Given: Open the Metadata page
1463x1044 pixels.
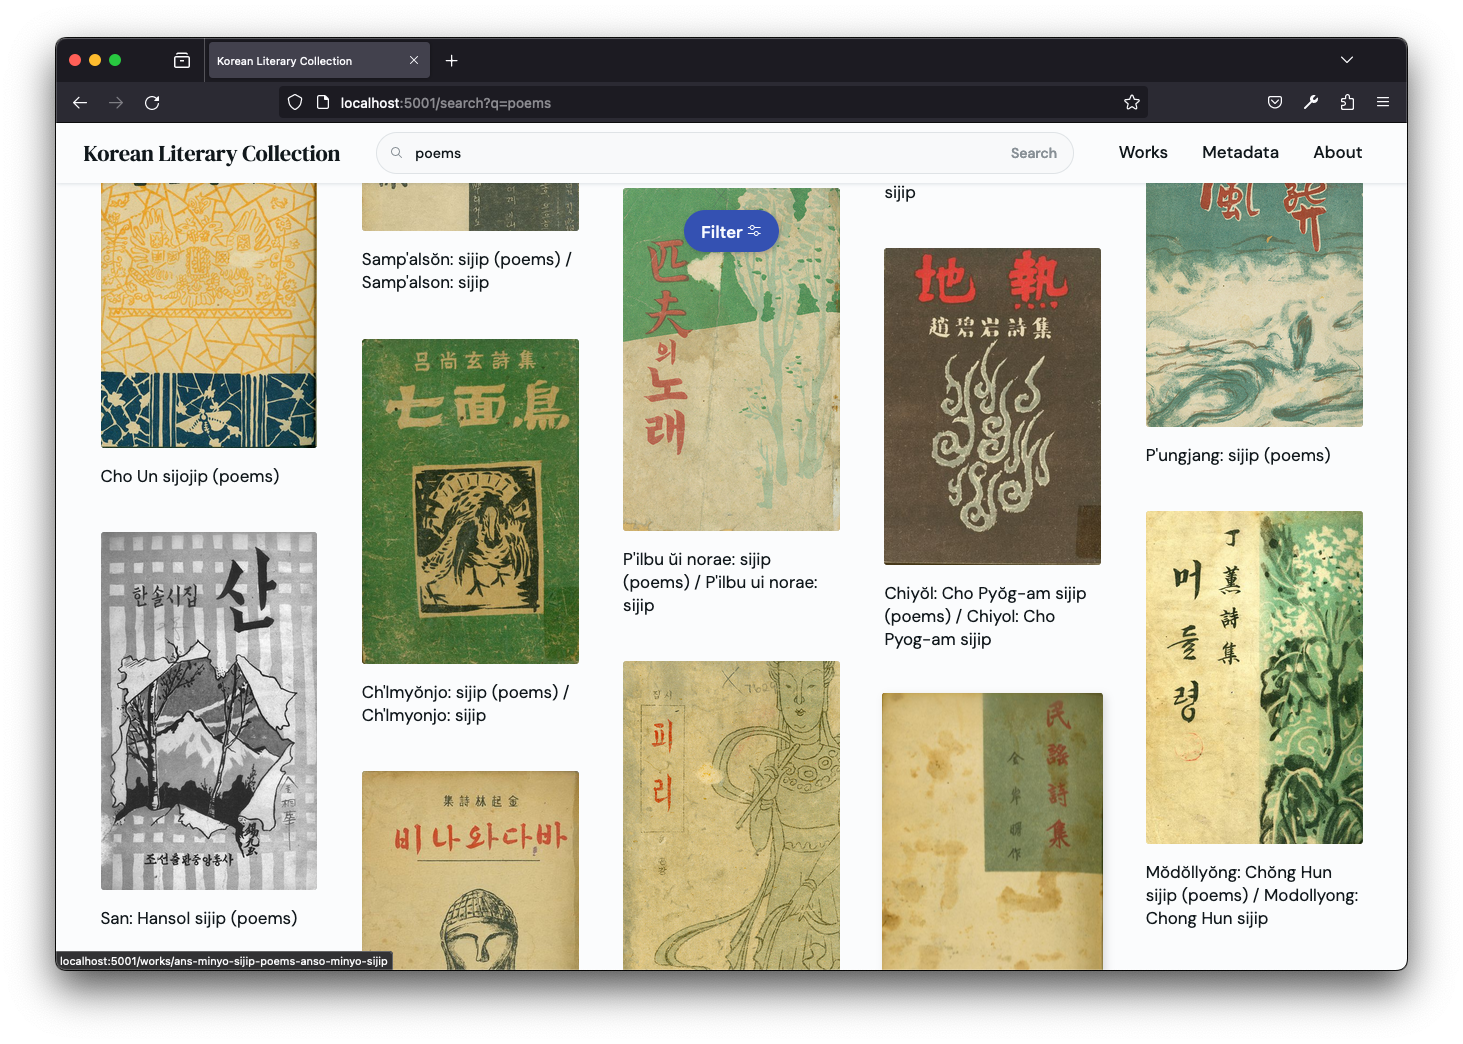Looking at the screenshot, I should point(1240,152).
